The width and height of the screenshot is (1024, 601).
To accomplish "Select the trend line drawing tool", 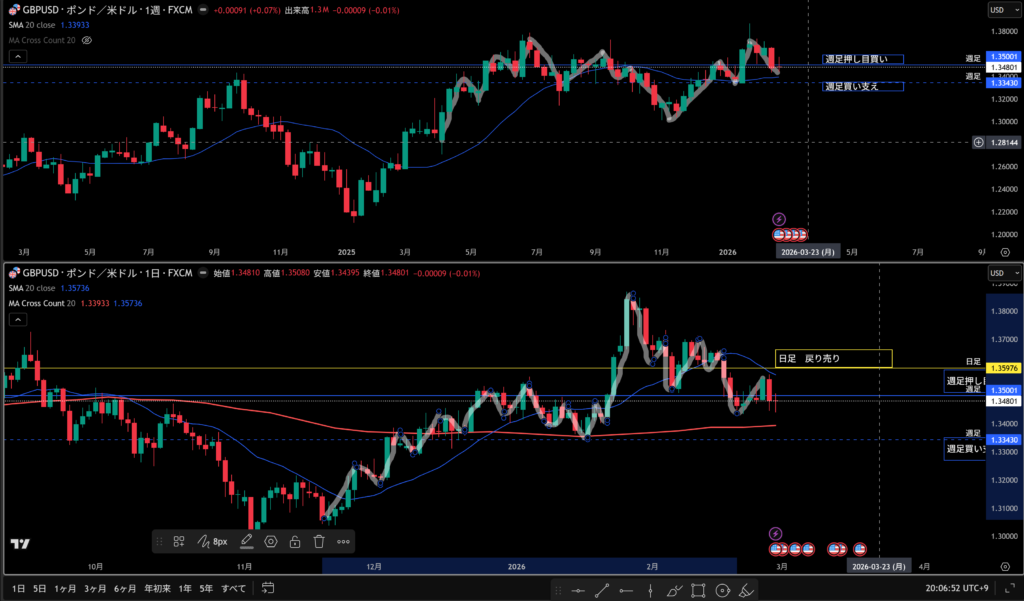I will point(602,590).
